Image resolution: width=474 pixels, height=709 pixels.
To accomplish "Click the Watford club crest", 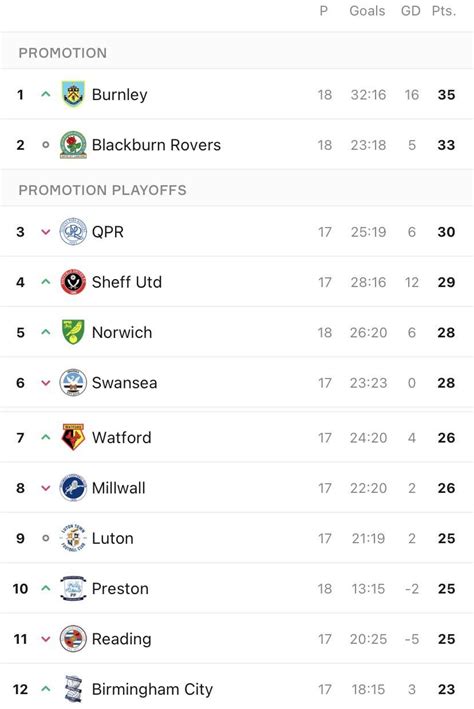I will pyautogui.click(x=73, y=437).
